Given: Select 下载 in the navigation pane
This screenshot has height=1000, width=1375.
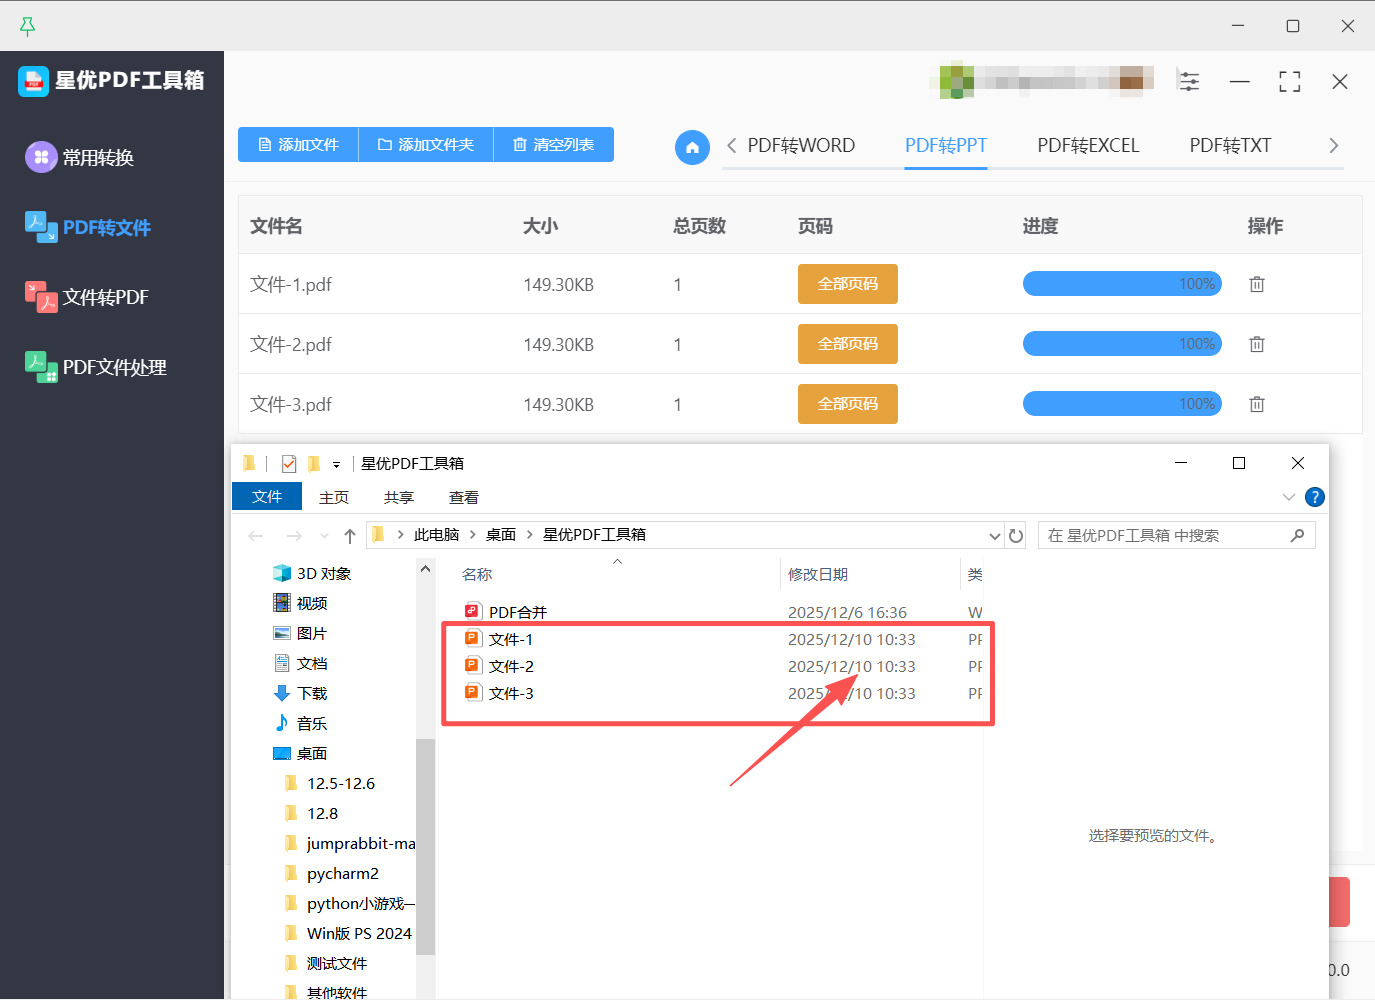Looking at the screenshot, I should click(301, 693).
